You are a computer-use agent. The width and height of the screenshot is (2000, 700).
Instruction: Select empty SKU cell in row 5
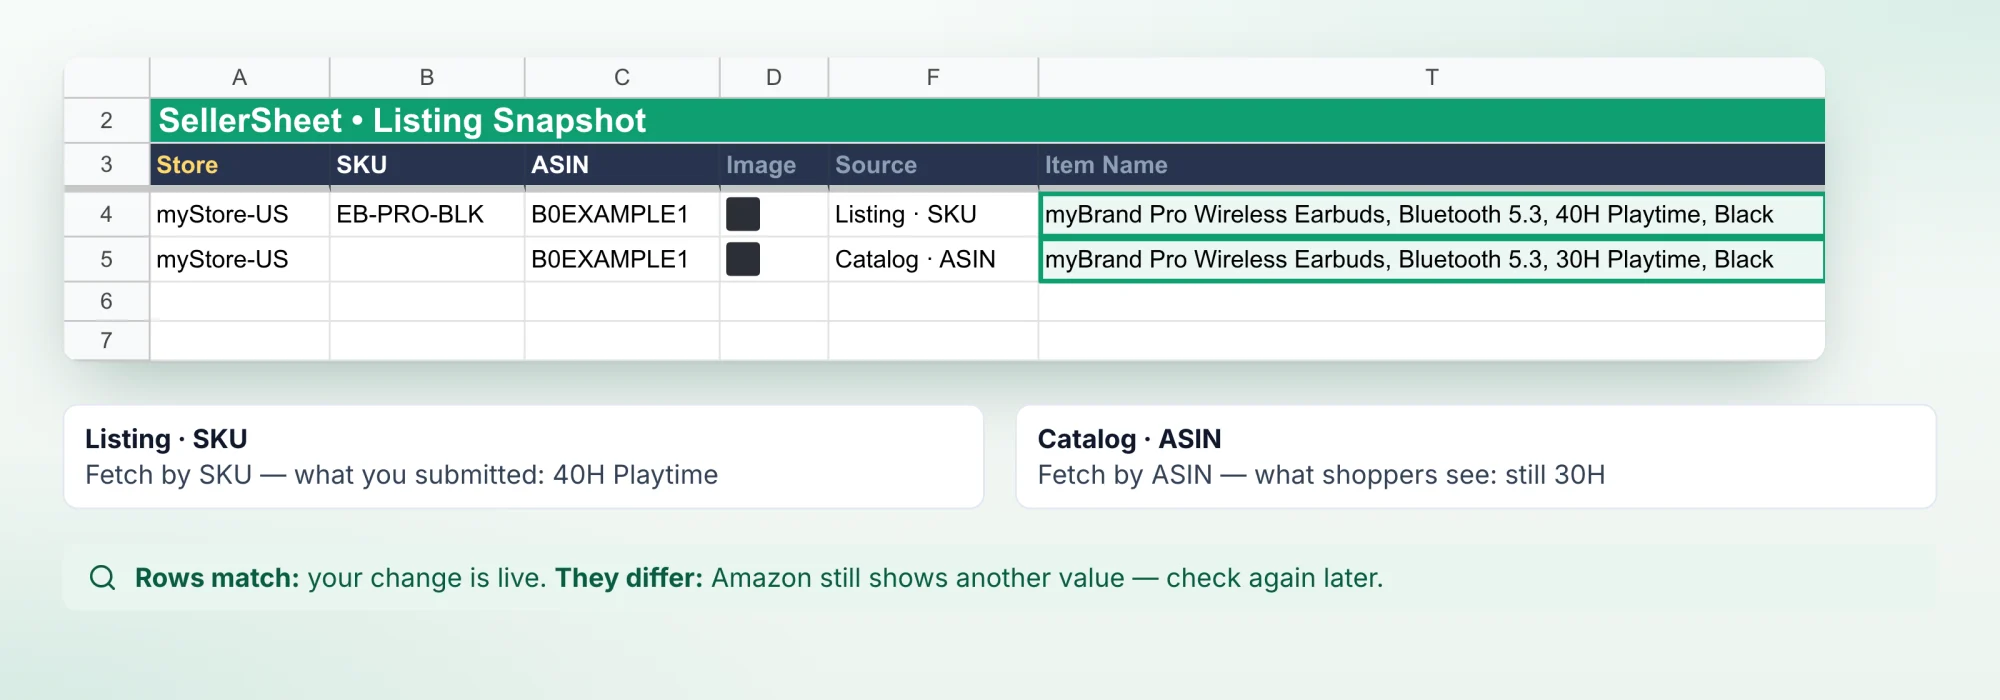click(x=427, y=259)
